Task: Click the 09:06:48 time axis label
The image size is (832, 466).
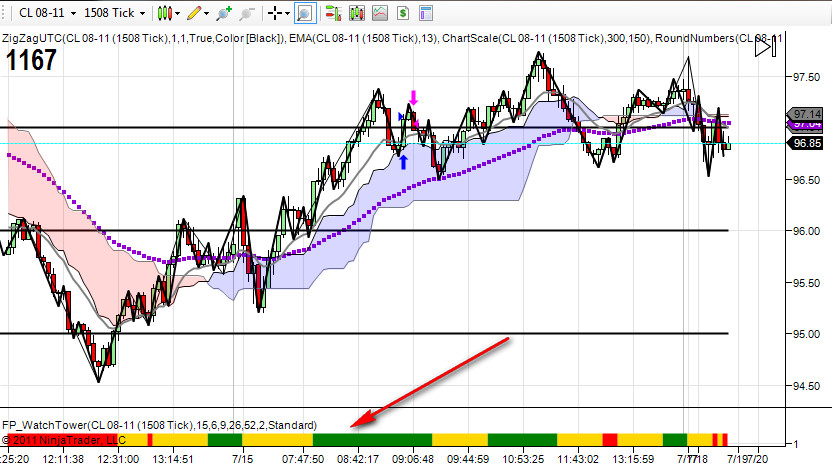Action: [x=413, y=459]
